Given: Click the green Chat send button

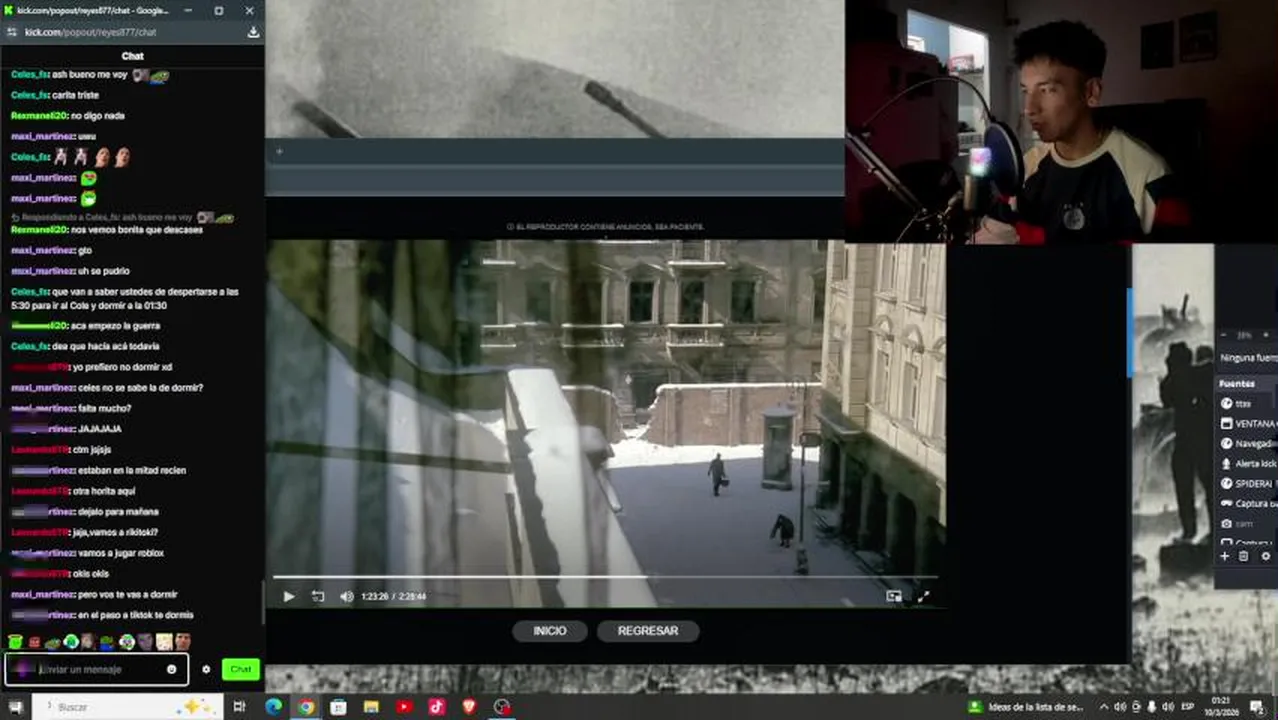Looking at the screenshot, I should pos(241,669).
